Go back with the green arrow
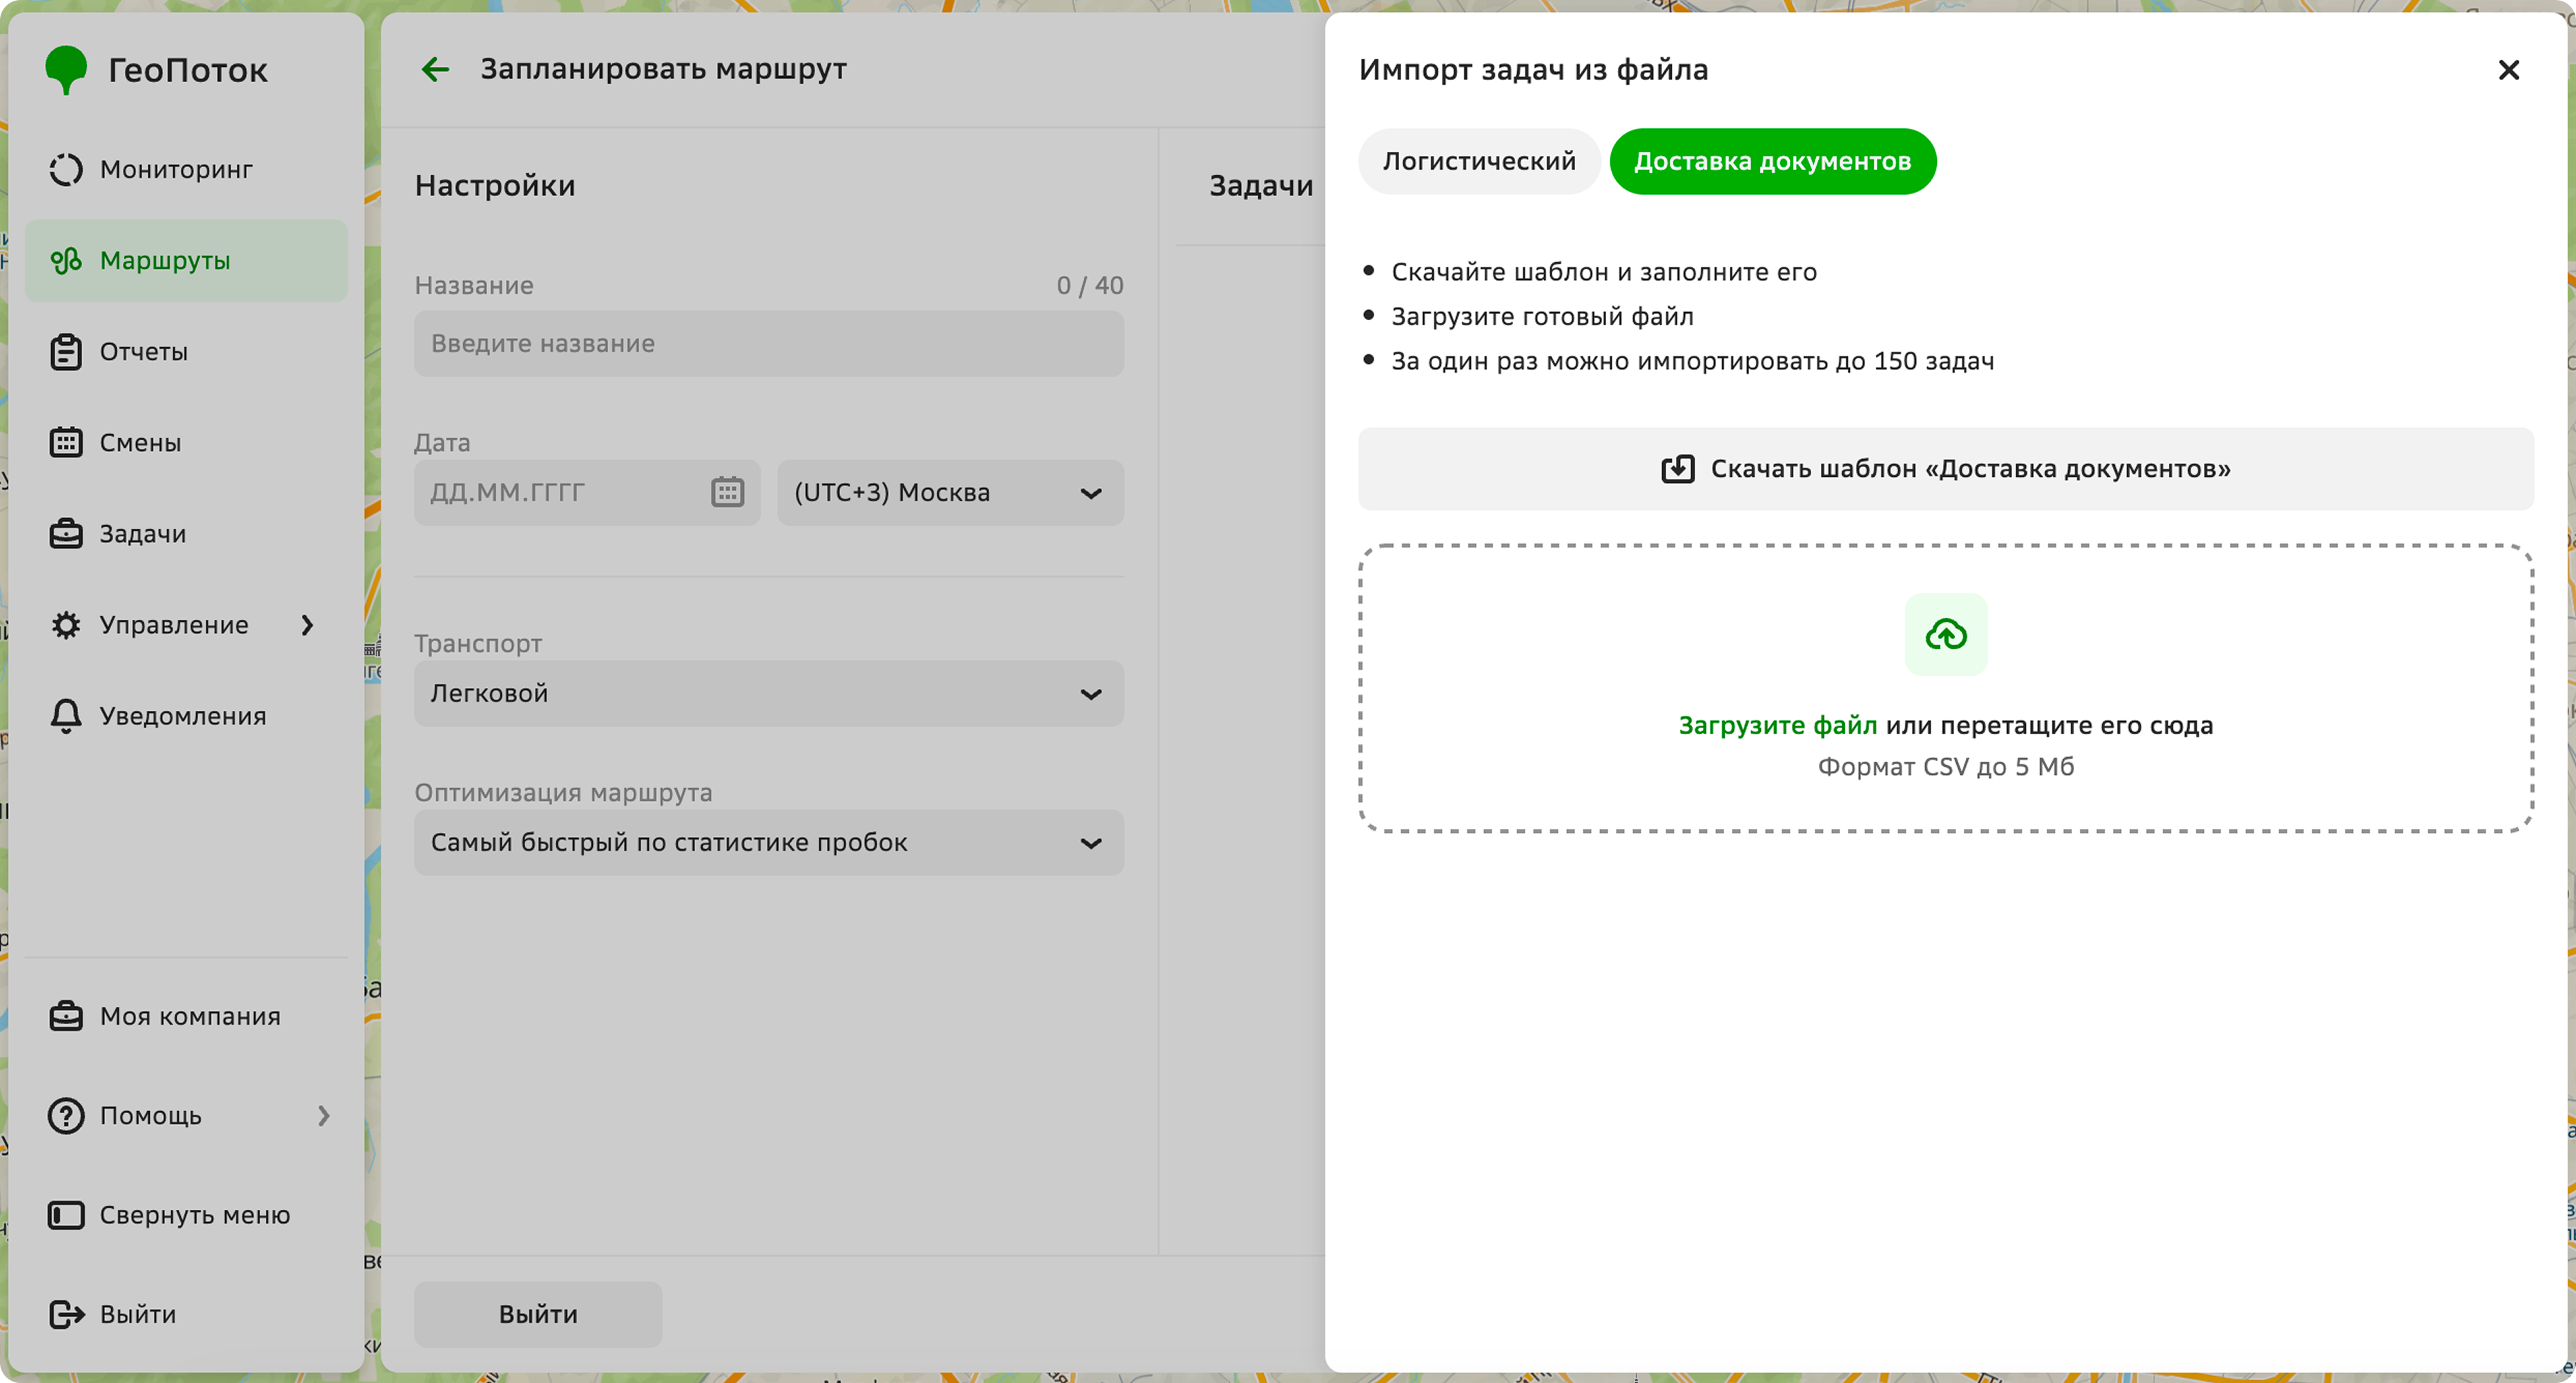This screenshot has height=1383, width=2576. pyautogui.click(x=435, y=69)
